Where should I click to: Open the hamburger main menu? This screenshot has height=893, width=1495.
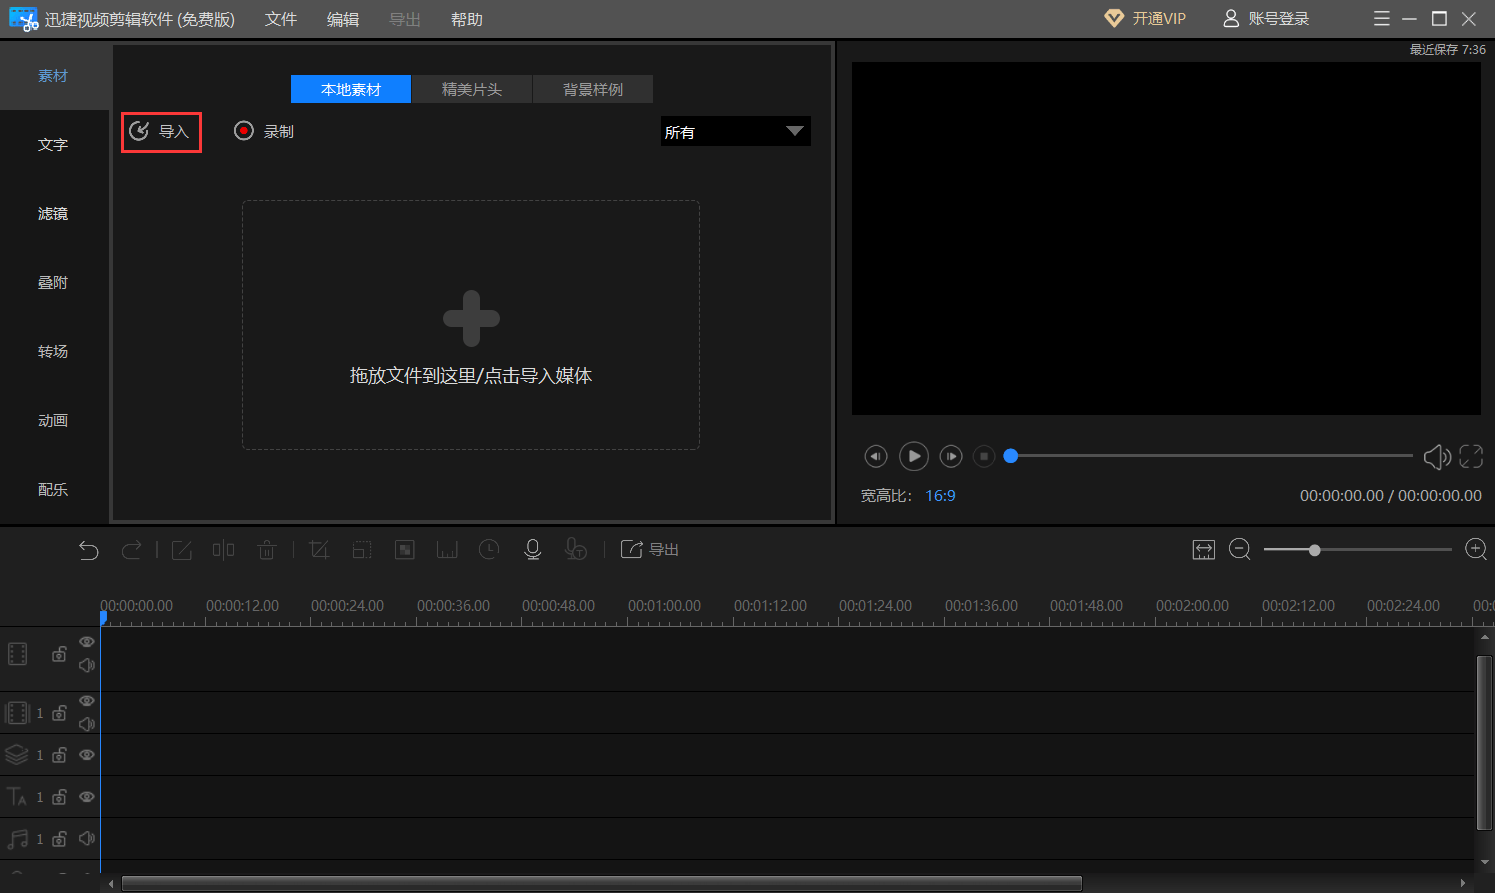click(x=1381, y=19)
